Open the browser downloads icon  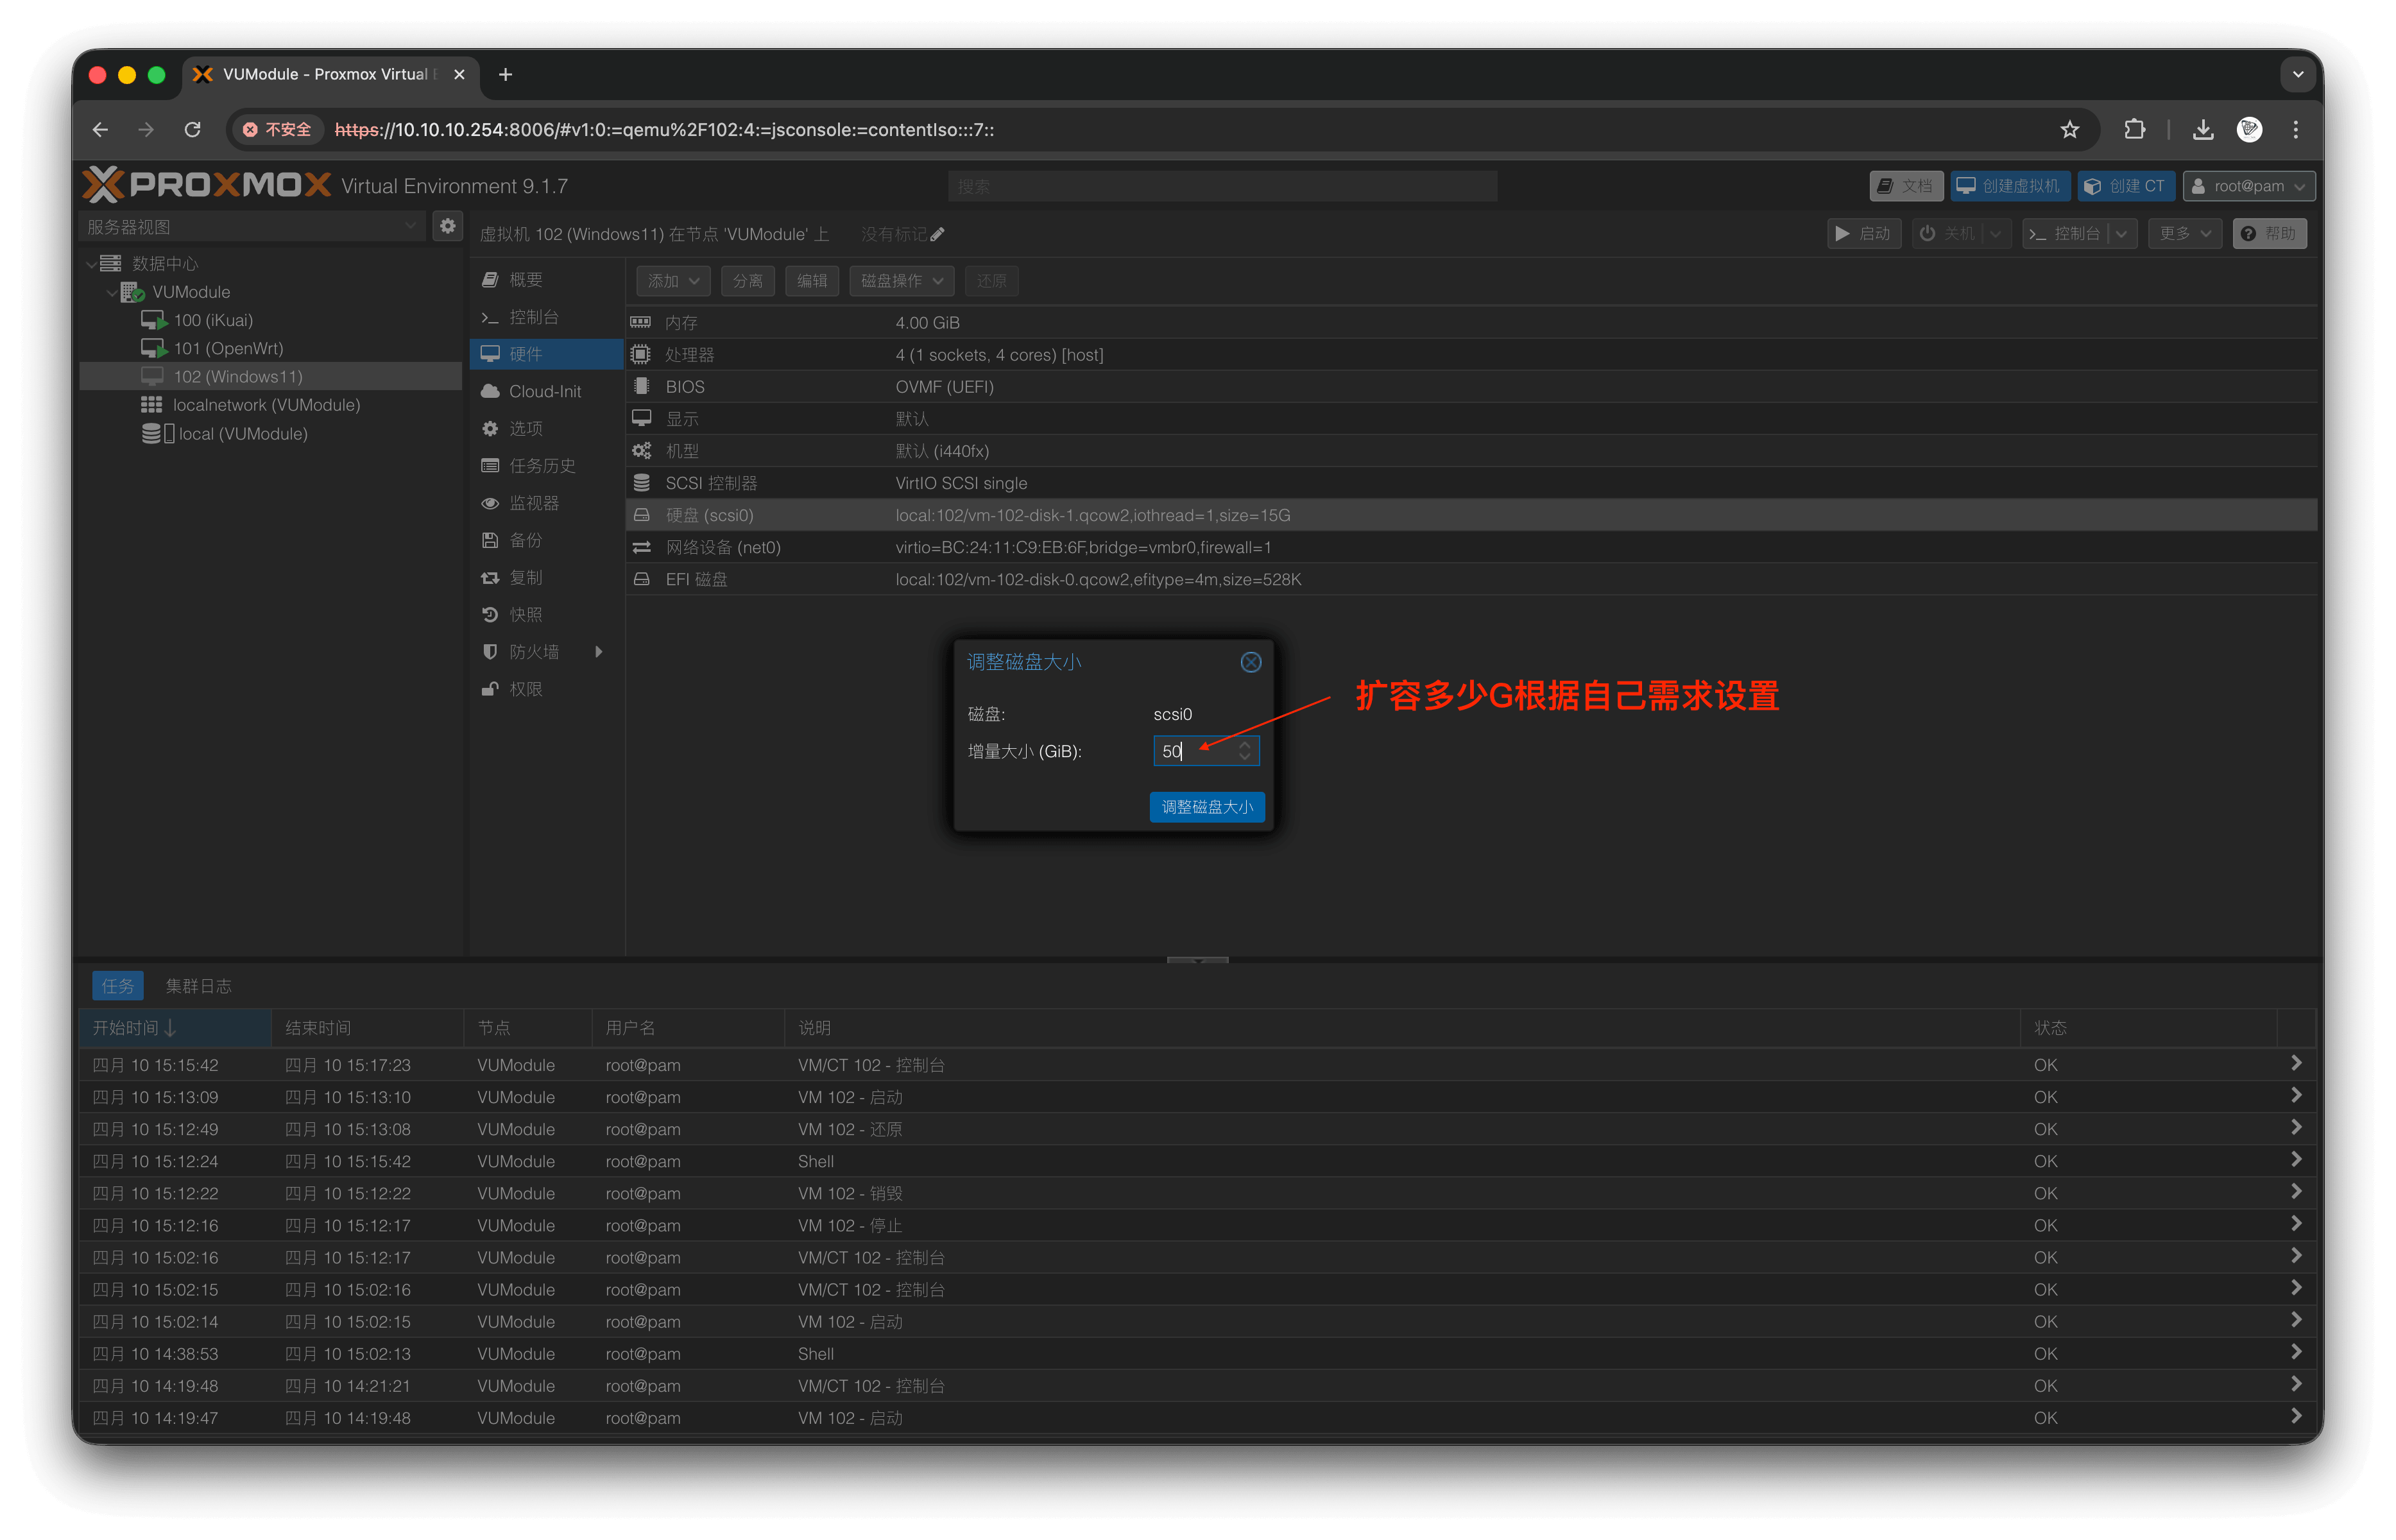point(2202,130)
